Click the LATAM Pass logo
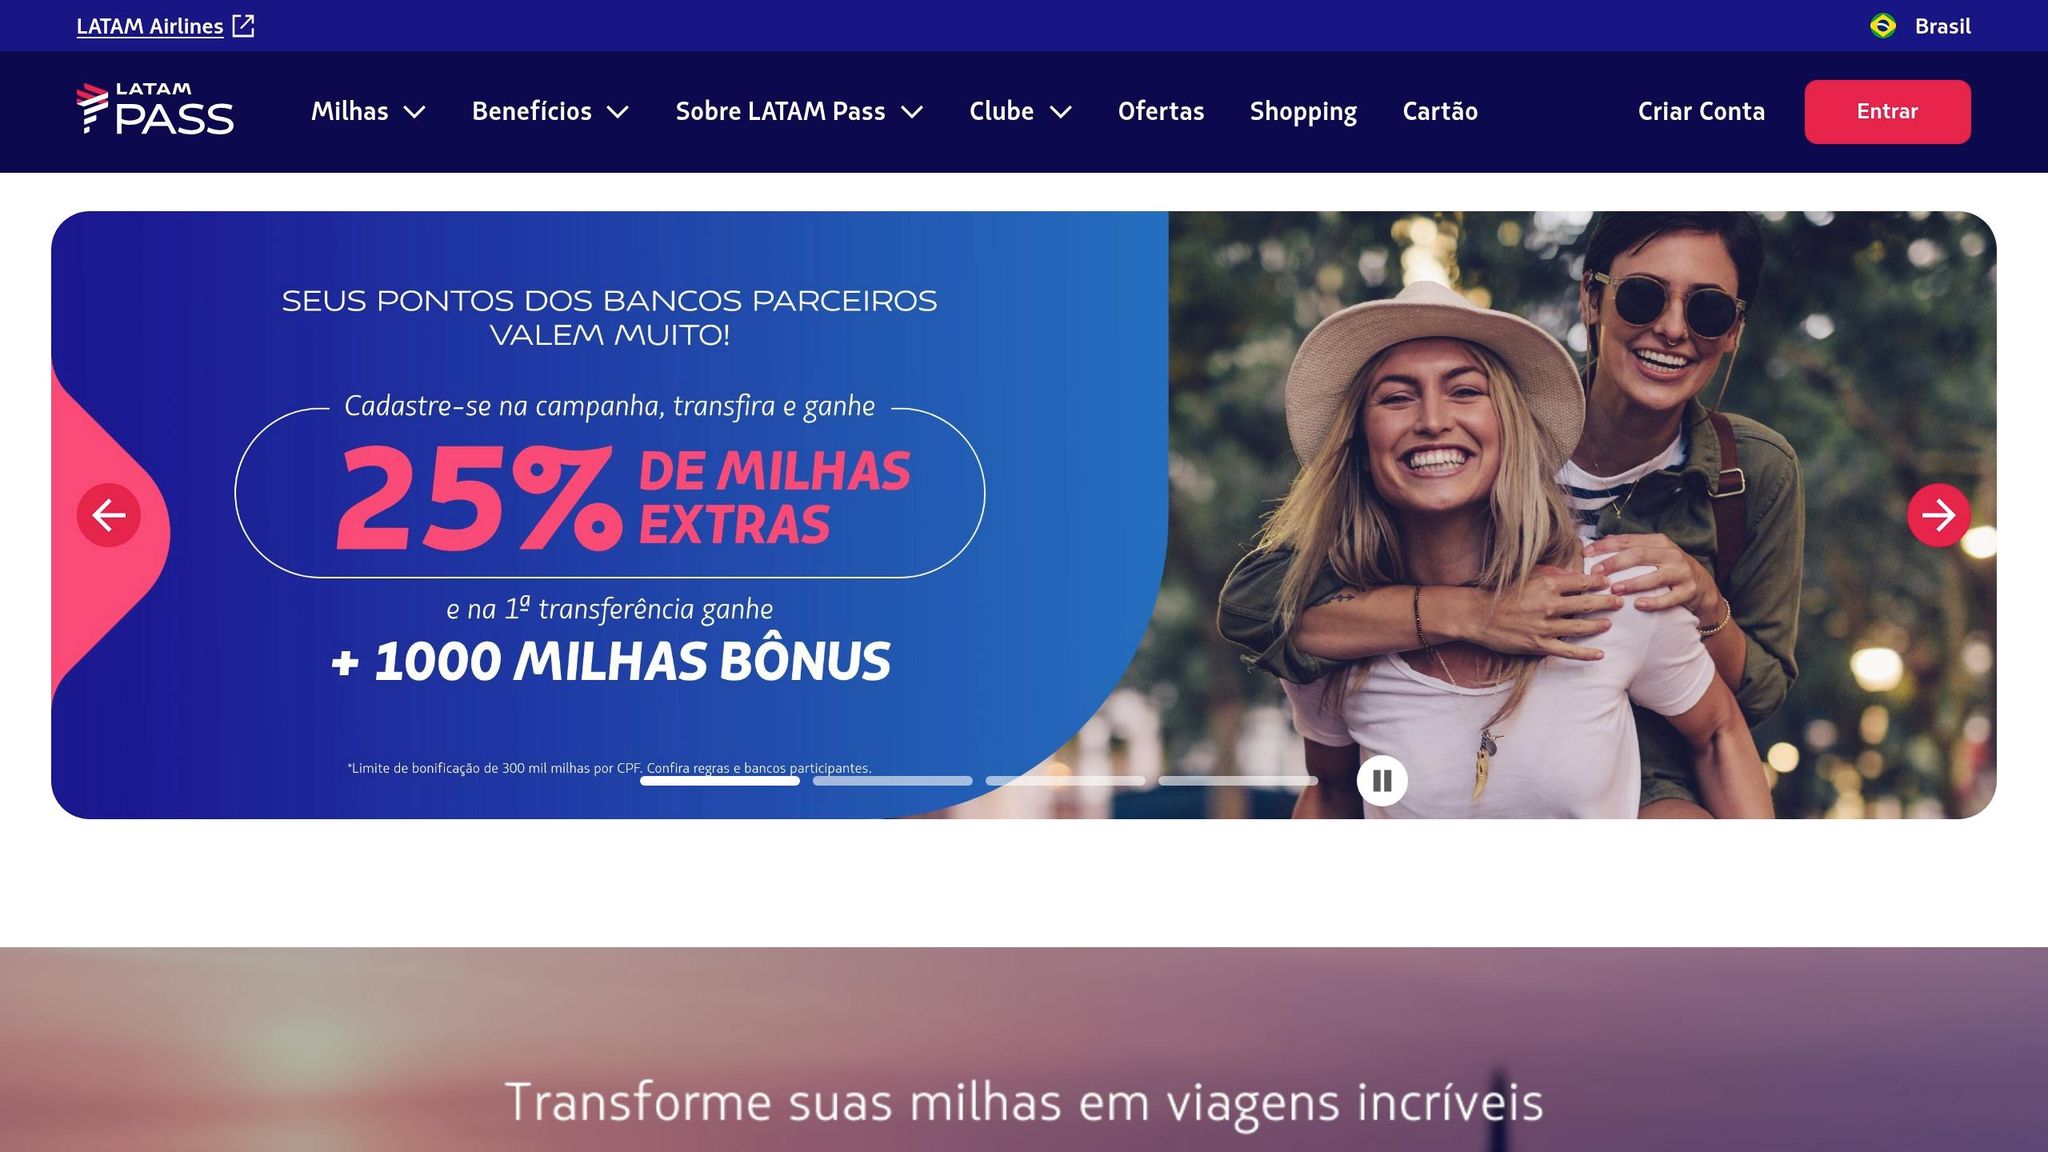Image resolution: width=2048 pixels, height=1152 pixels. coord(155,109)
